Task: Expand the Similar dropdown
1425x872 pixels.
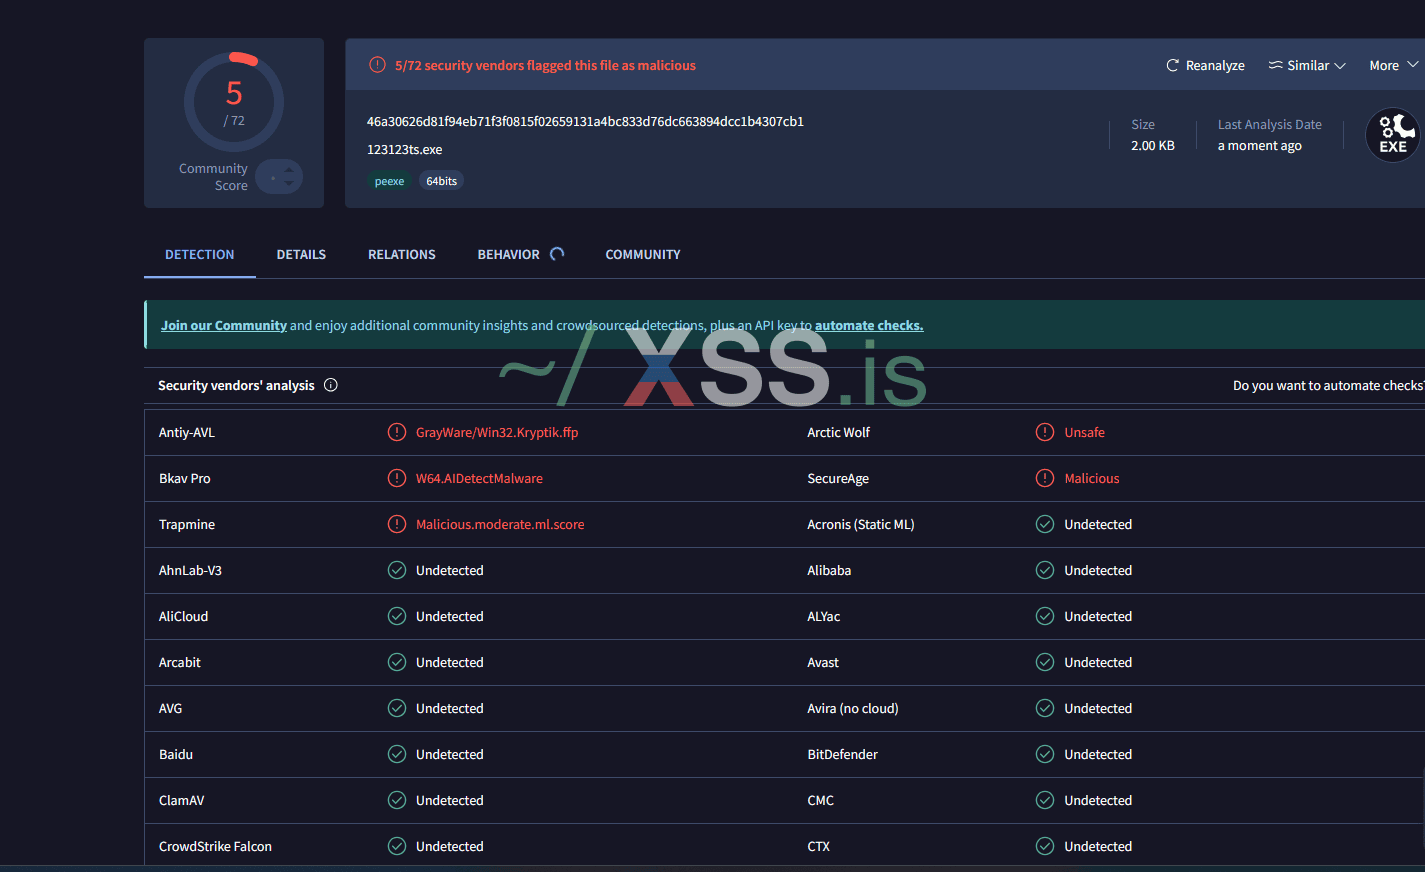Action: 1307,65
